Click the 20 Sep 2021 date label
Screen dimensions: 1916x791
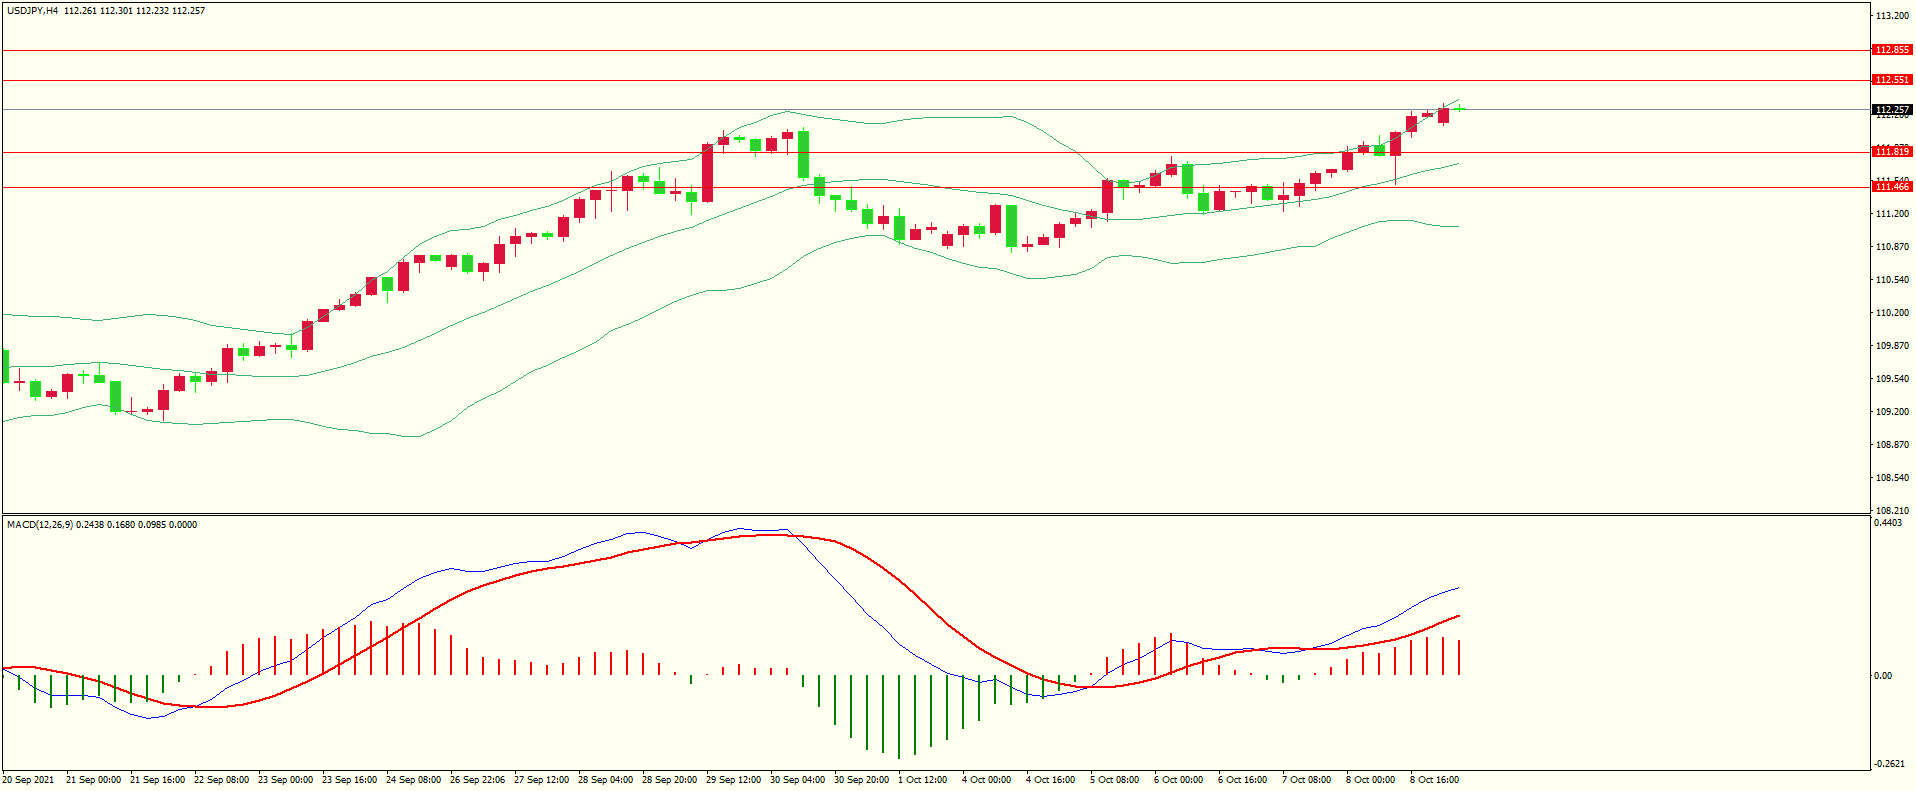29,780
